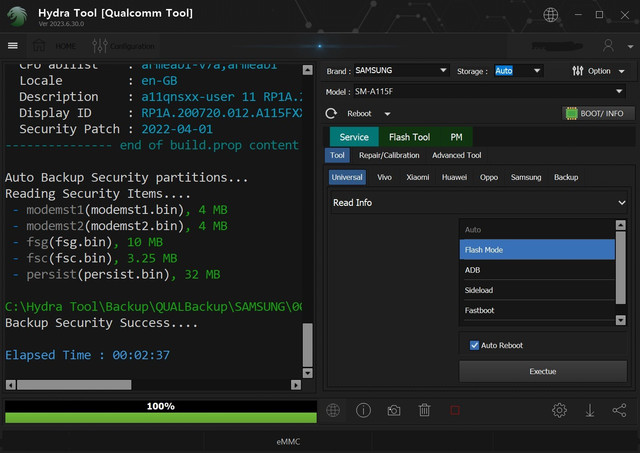Image resolution: width=640 pixels, height=453 pixels.
Task: Click the log horizontal scrollbar thumb
Action: coord(74,385)
